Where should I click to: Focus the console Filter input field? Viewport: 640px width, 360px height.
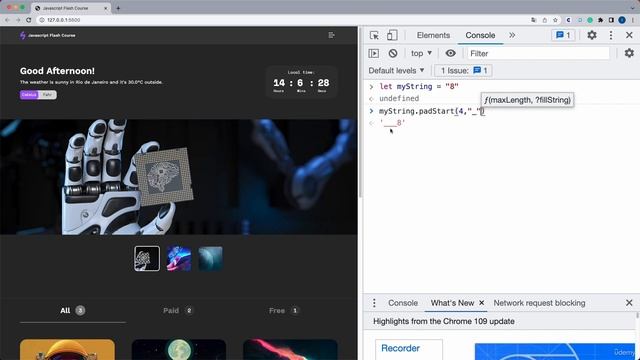[x=538, y=53]
